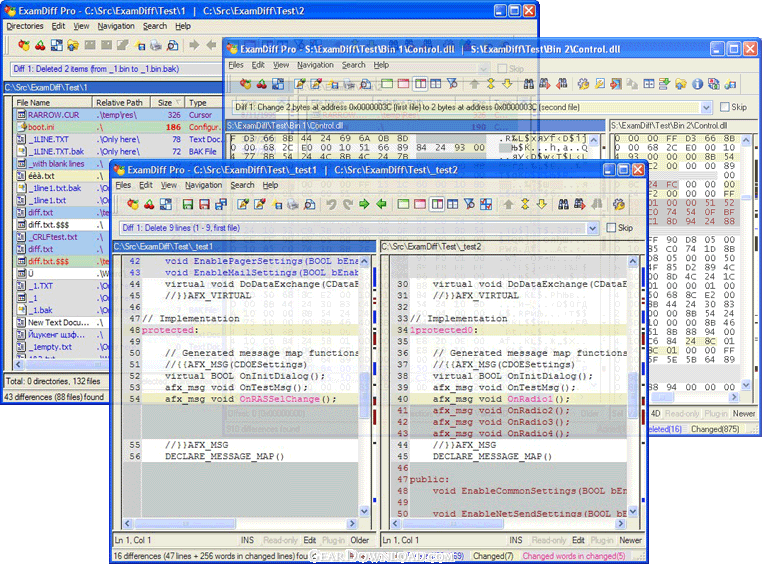Screen dimensions: 762x564
Task: Click the funnel filter icon in the Control.dll window
Action: [452, 84]
